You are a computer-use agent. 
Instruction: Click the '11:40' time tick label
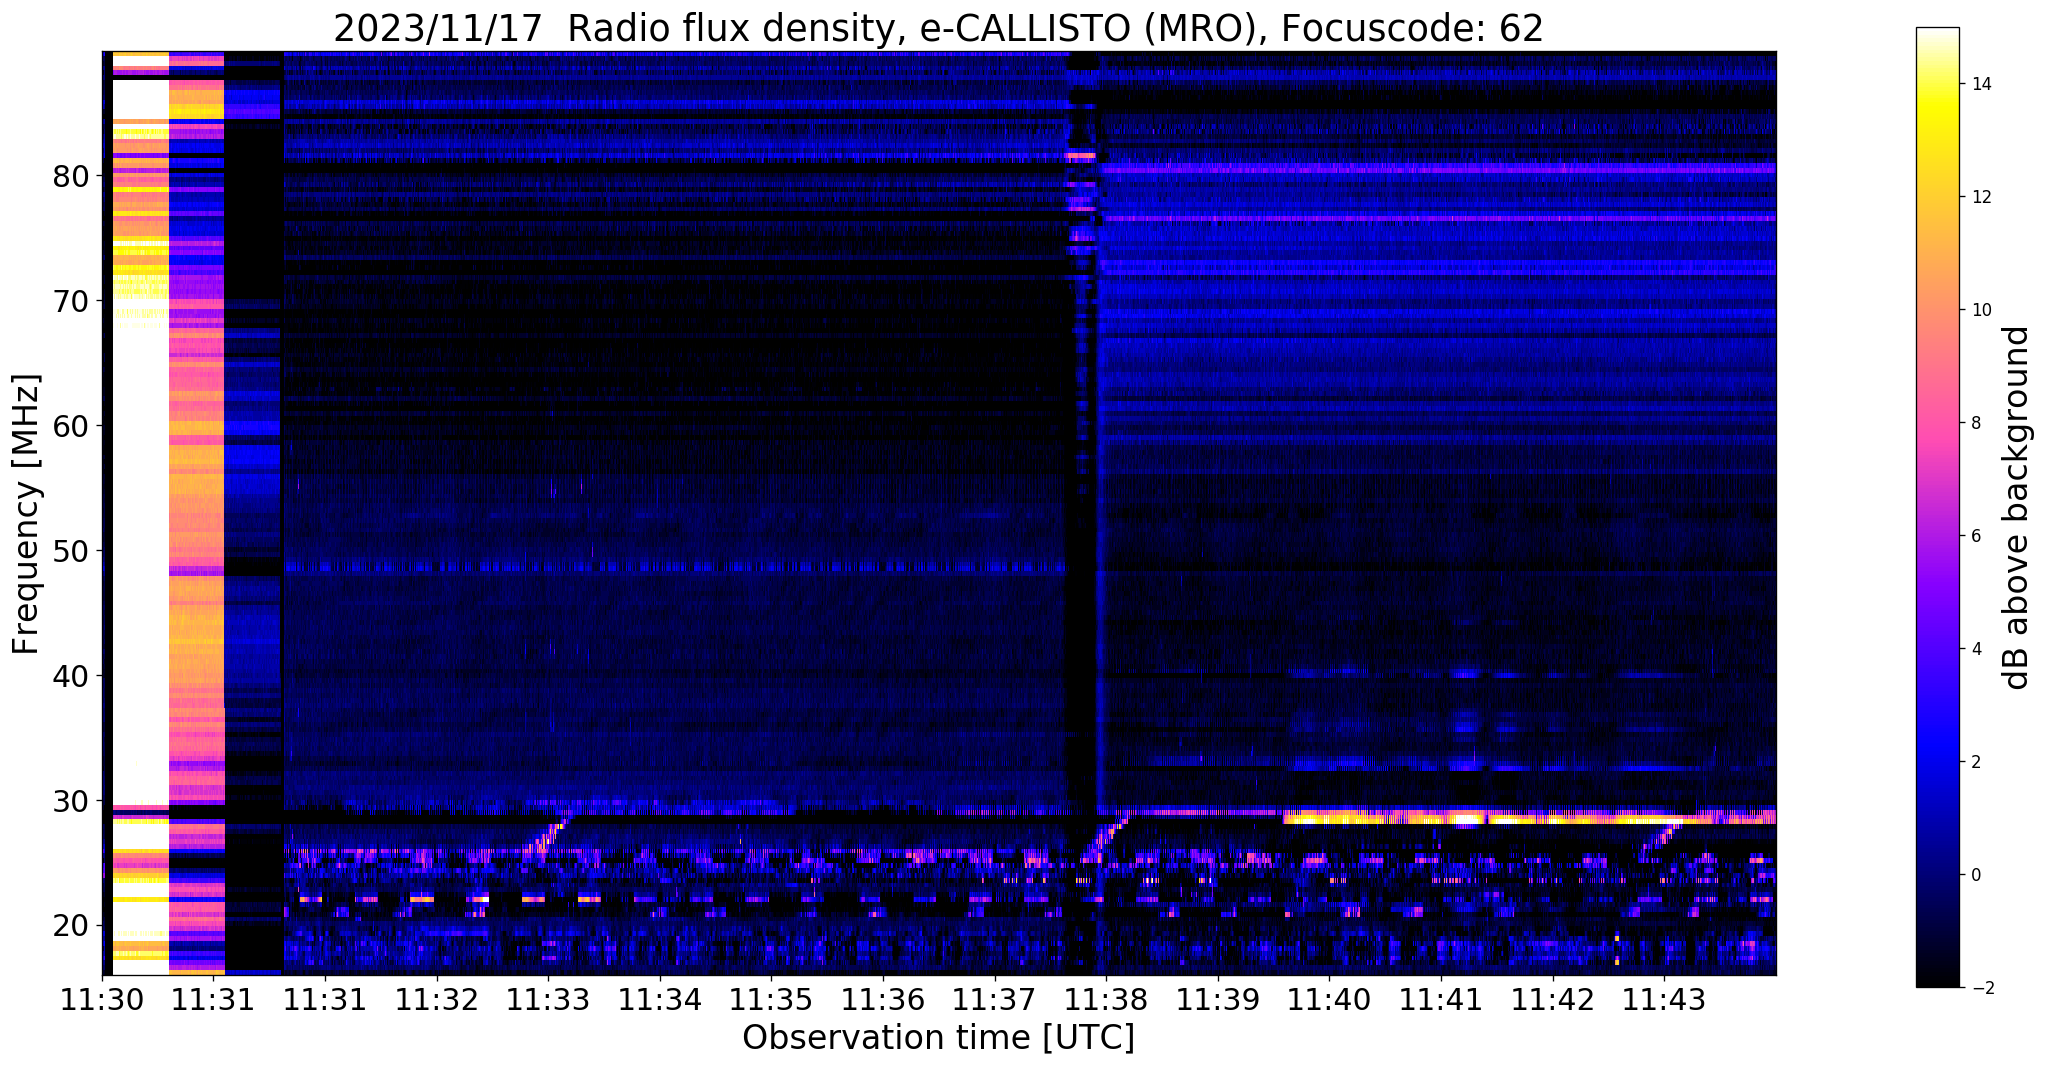point(1329,1001)
